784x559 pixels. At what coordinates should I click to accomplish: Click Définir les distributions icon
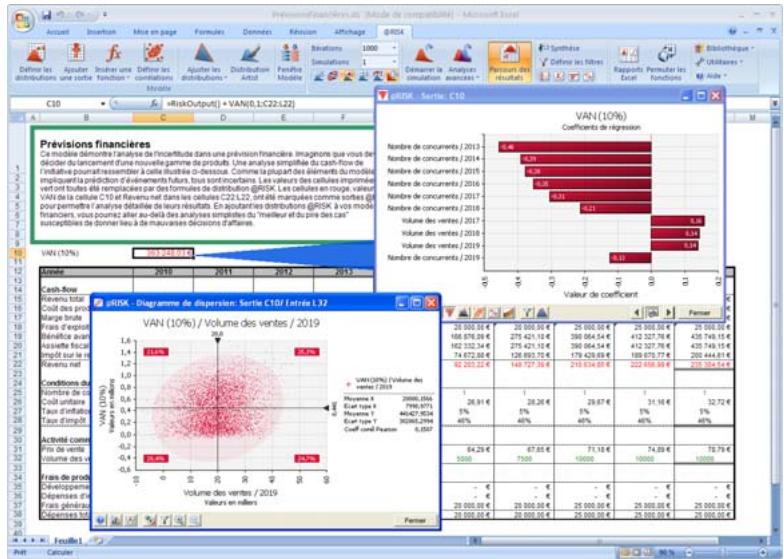36,60
